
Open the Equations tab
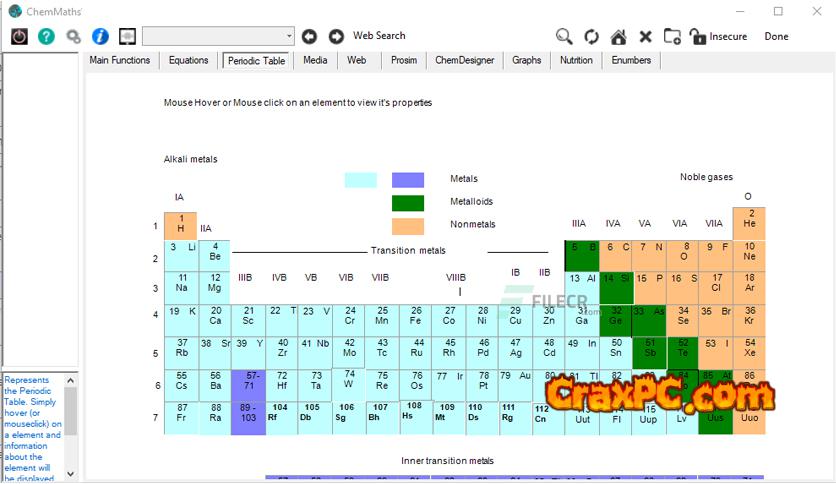click(188, 60)
